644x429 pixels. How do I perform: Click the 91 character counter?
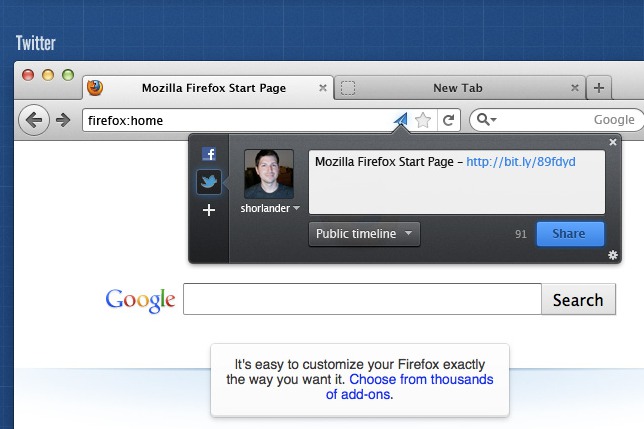tap(521, 234)
